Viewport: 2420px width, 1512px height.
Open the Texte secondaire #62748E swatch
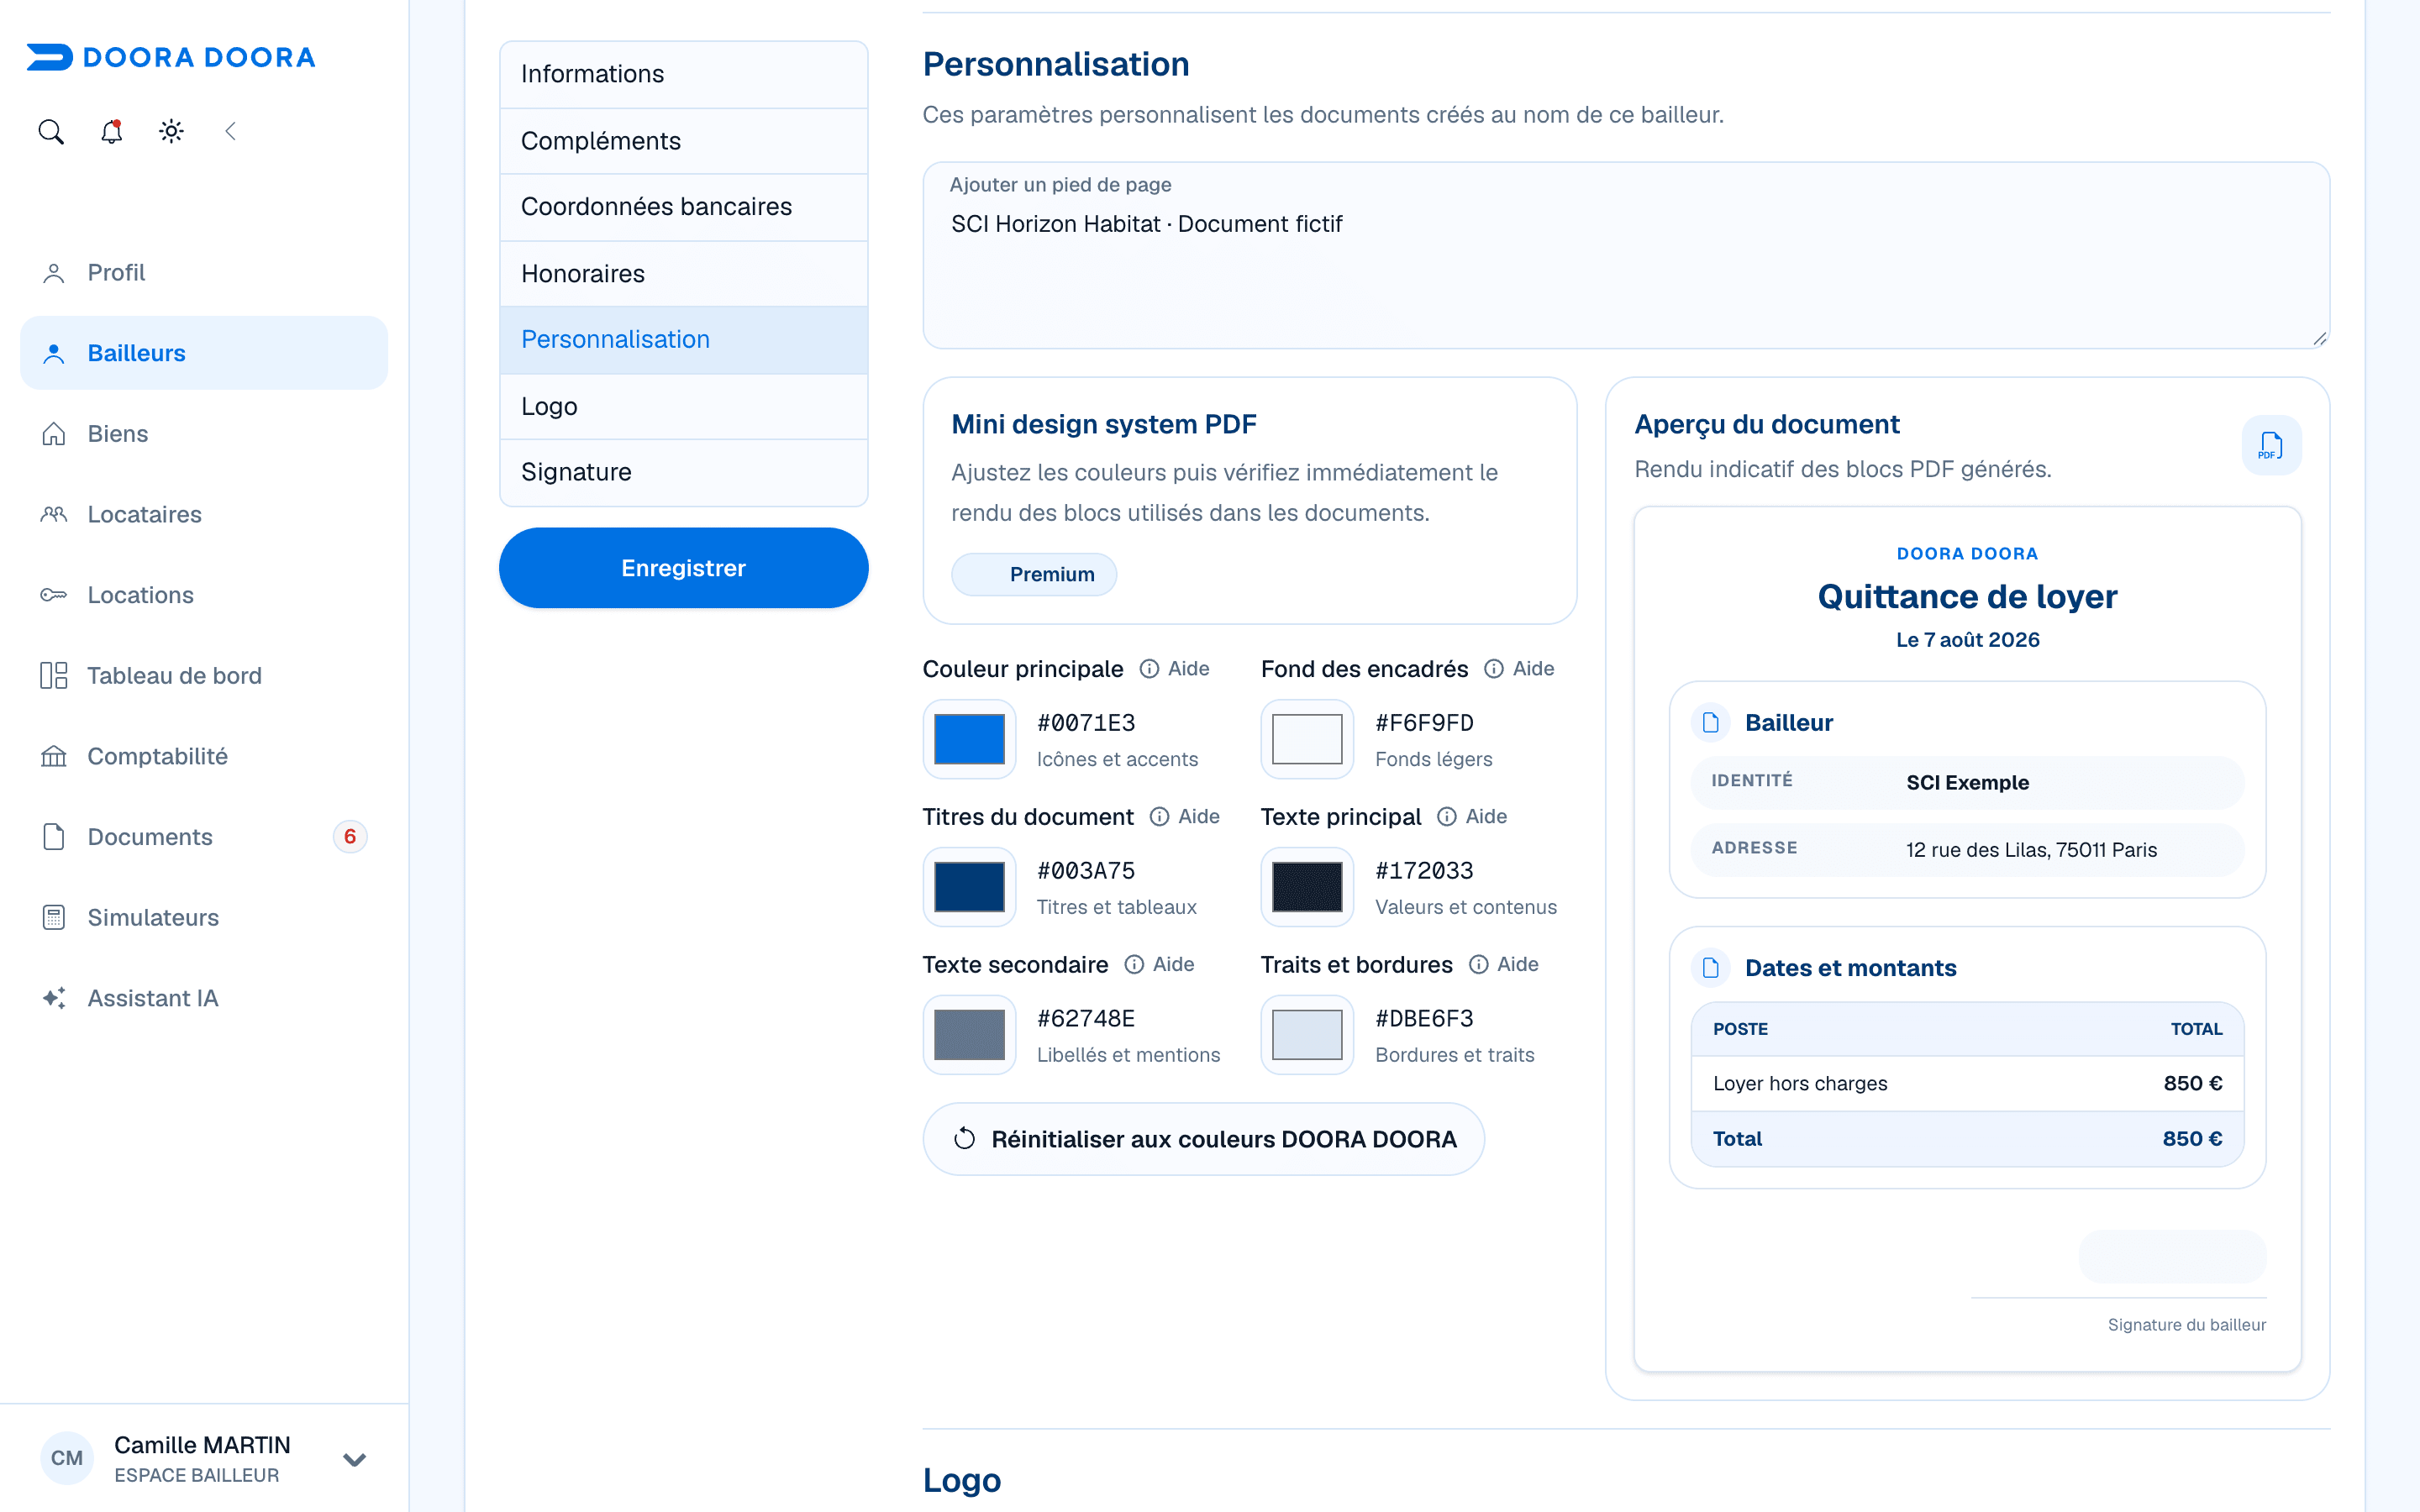pos(969,1035)
